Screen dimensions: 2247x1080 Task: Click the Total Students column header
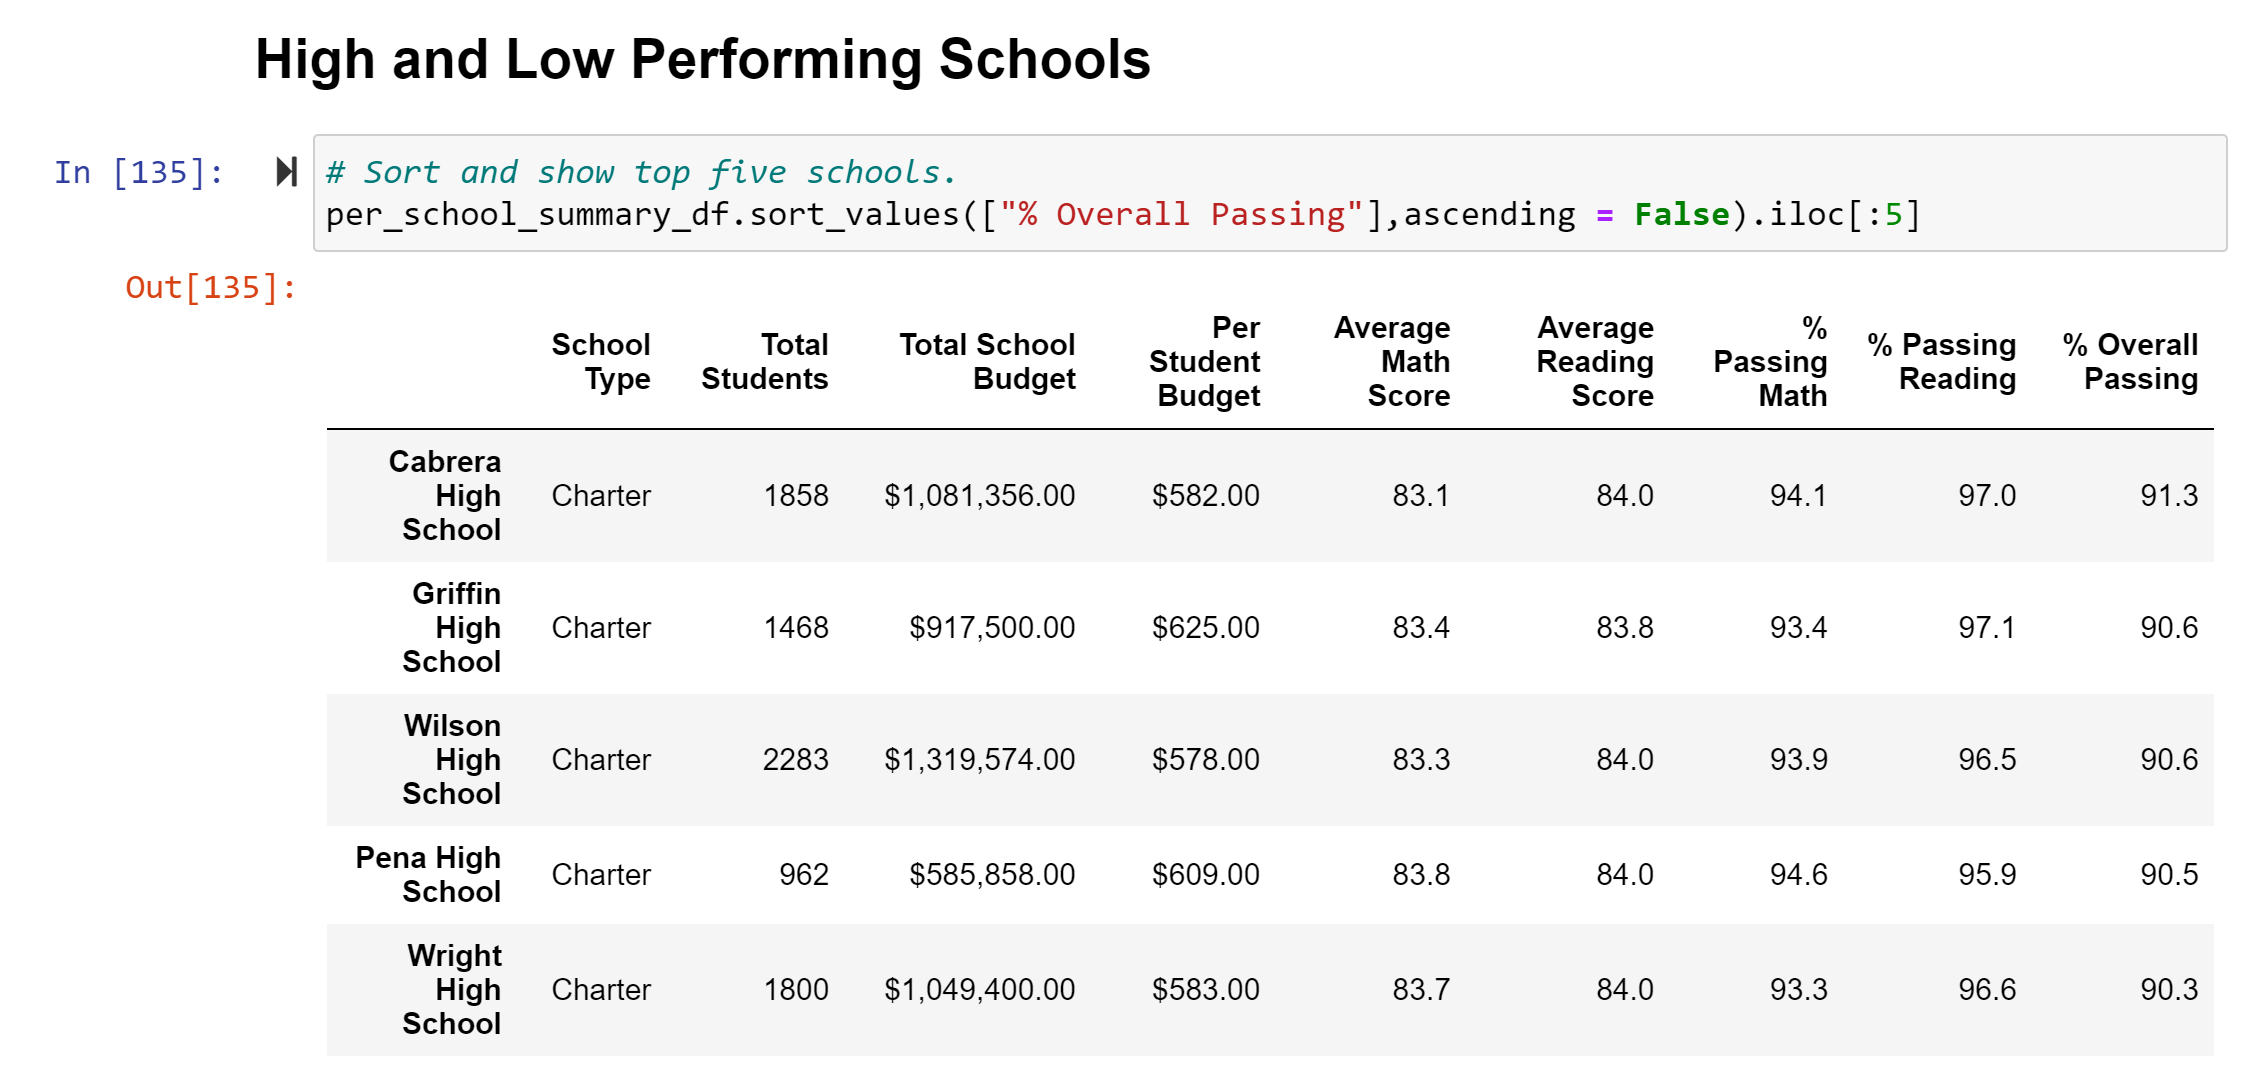tap(766, 362)
